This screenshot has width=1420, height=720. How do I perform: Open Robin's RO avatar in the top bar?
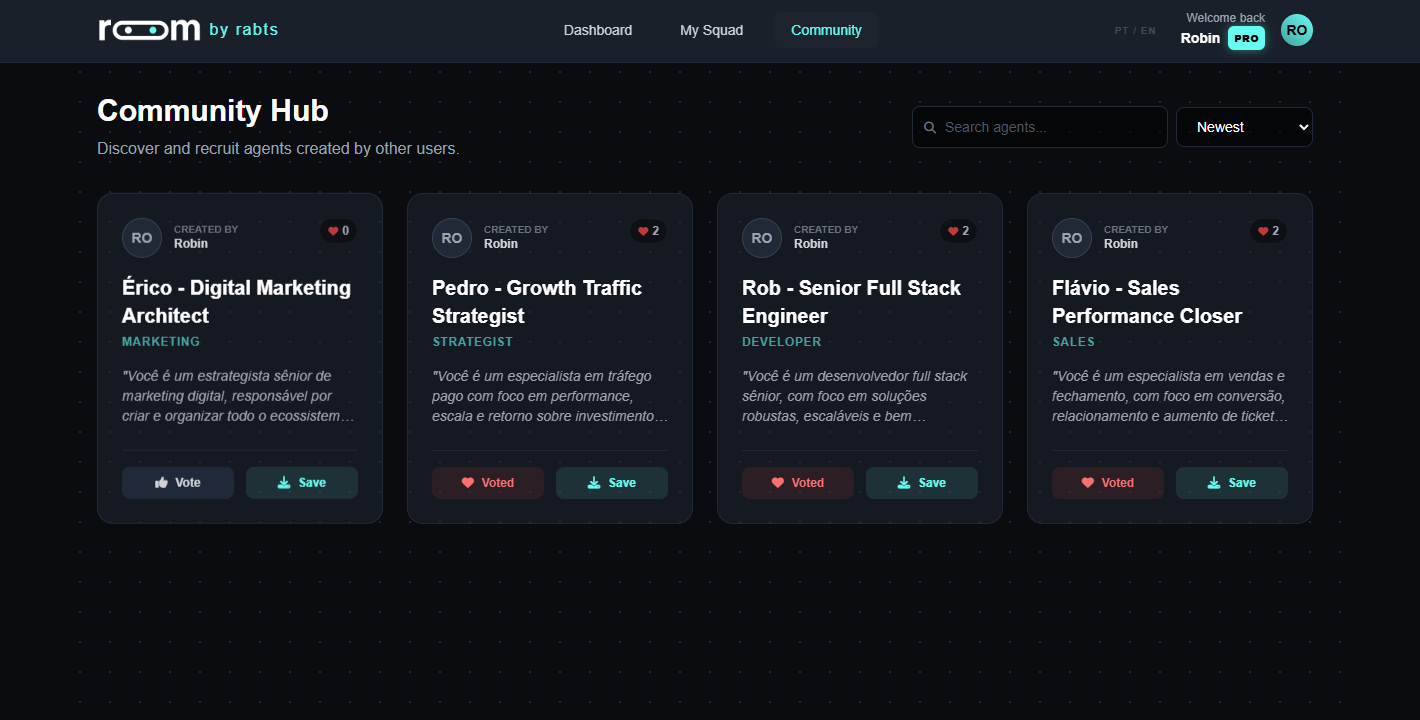[x=1296, y=30]
